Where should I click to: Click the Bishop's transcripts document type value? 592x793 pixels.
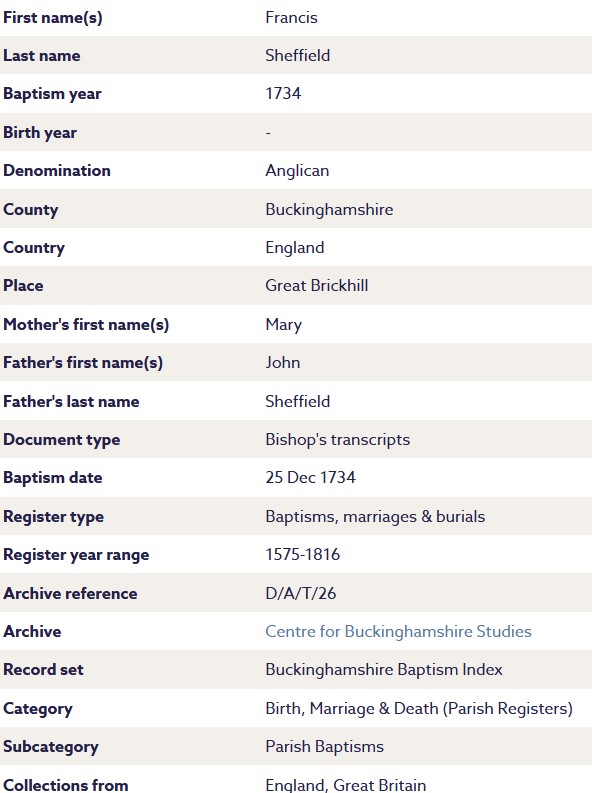[x=338, y=439]
